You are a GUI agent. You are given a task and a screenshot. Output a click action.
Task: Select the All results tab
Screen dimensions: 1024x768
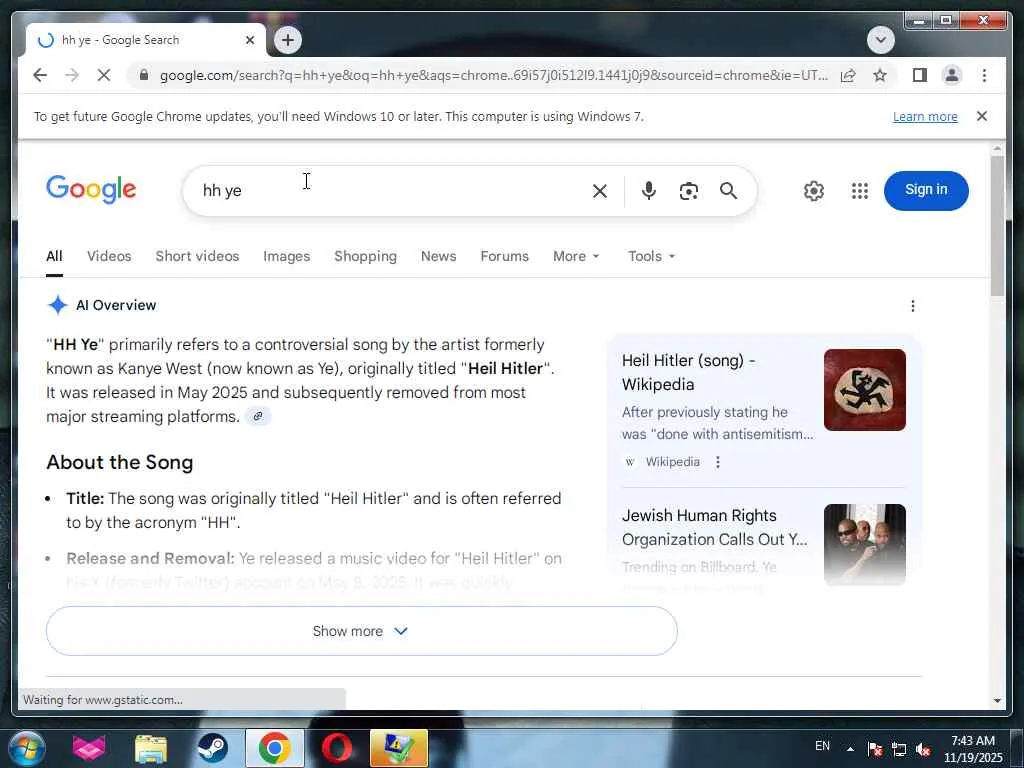coord(54,257)
